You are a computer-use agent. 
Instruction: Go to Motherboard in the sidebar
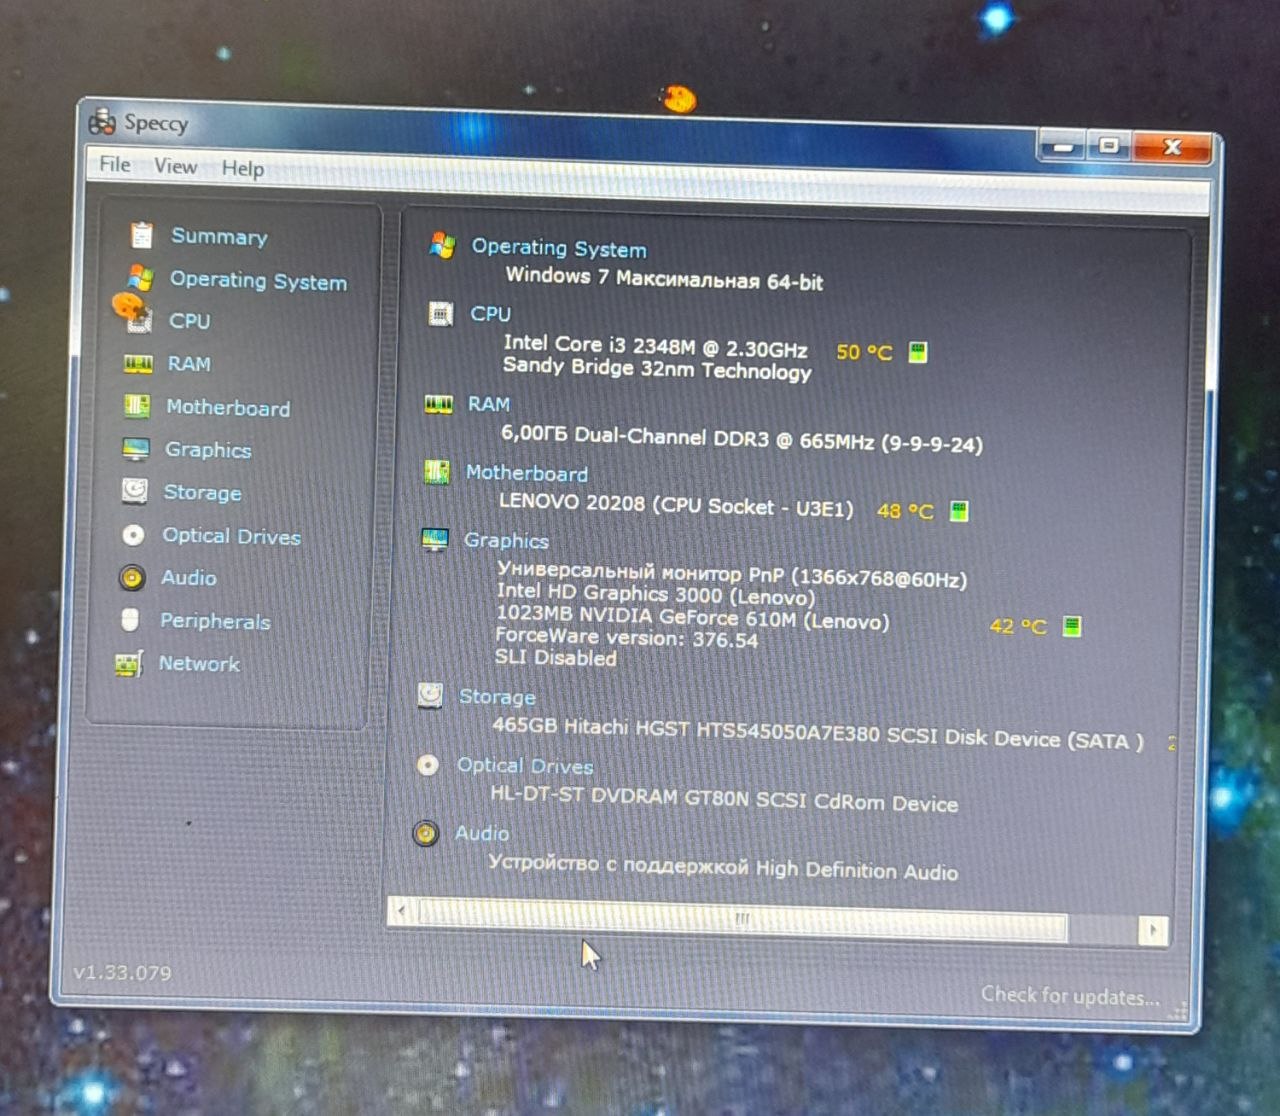[228, 408]
